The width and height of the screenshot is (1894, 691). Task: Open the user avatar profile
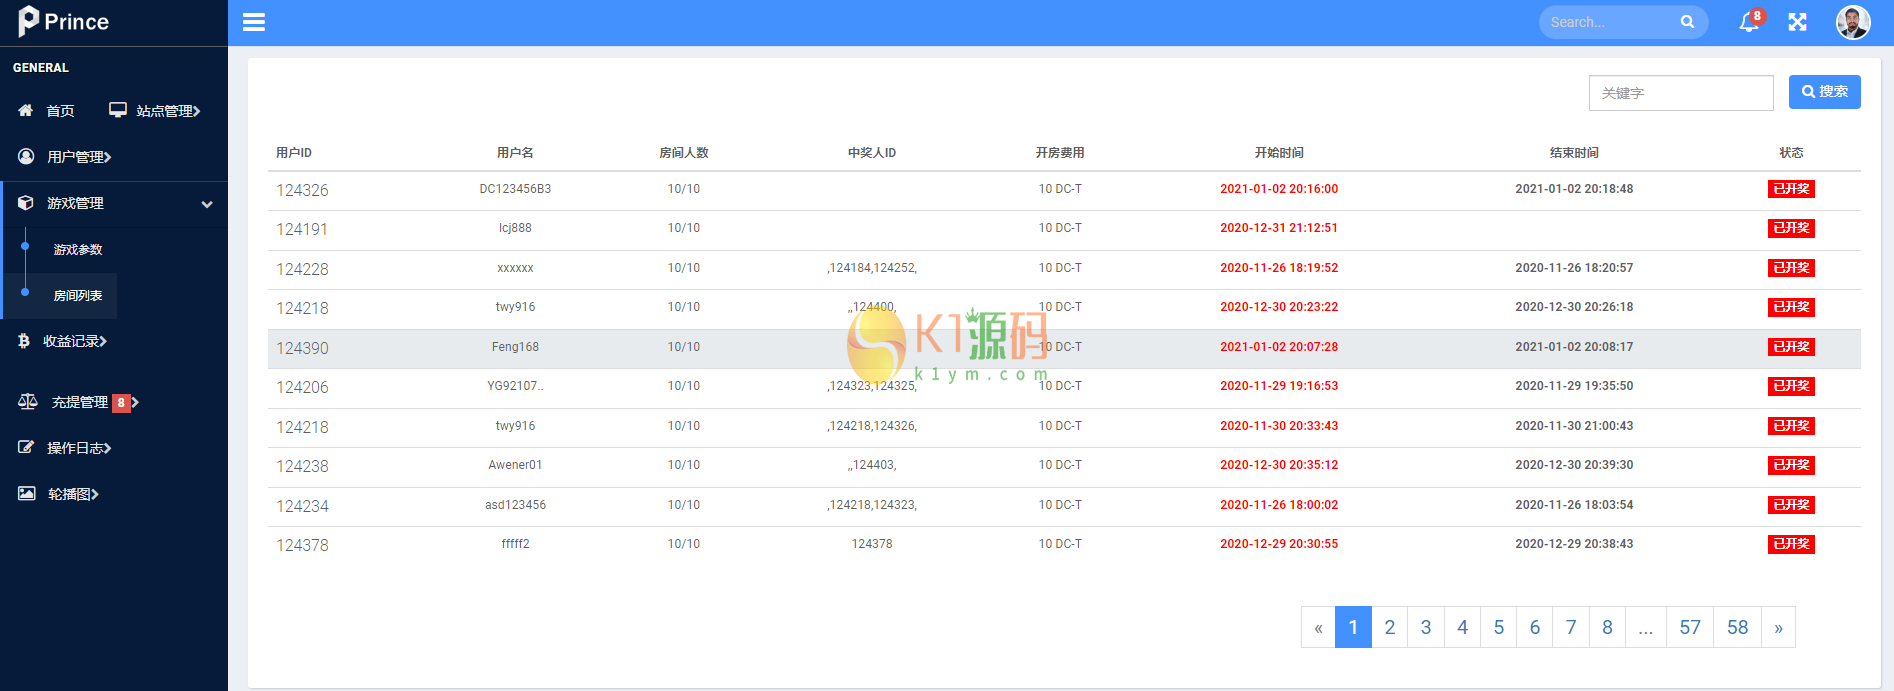tap(1853, 22)
